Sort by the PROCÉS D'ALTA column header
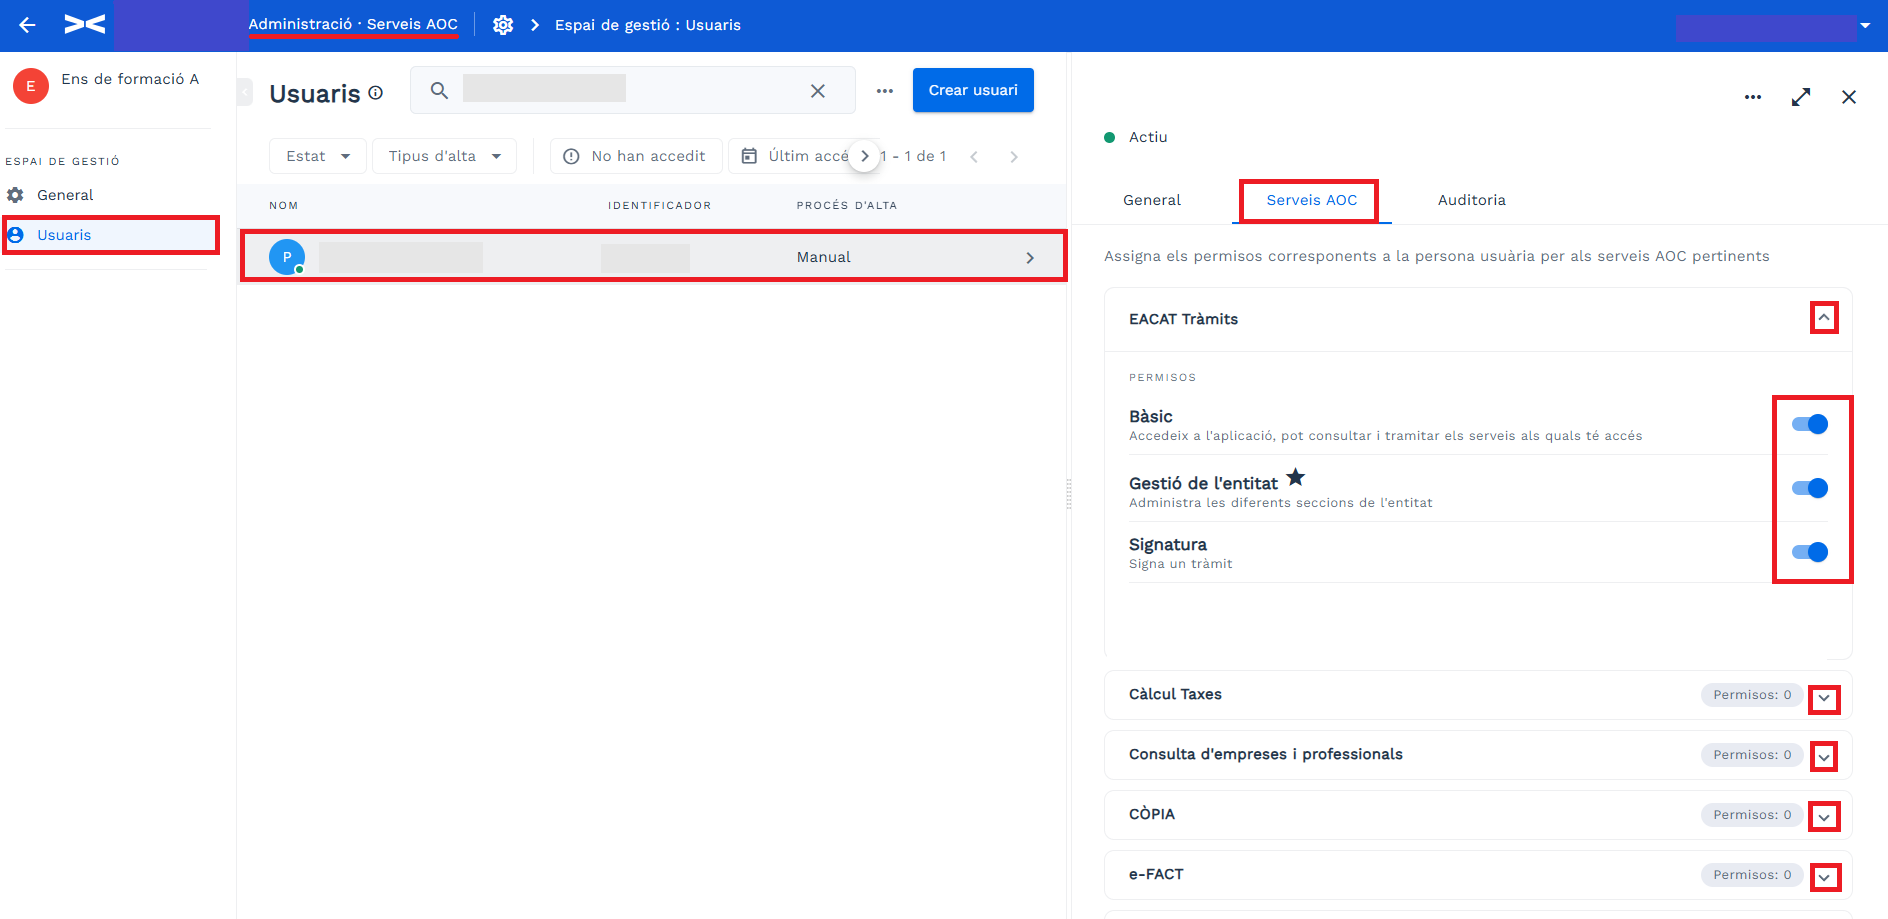The height and width of the screenshot is (919, 1888). [847, 206]
